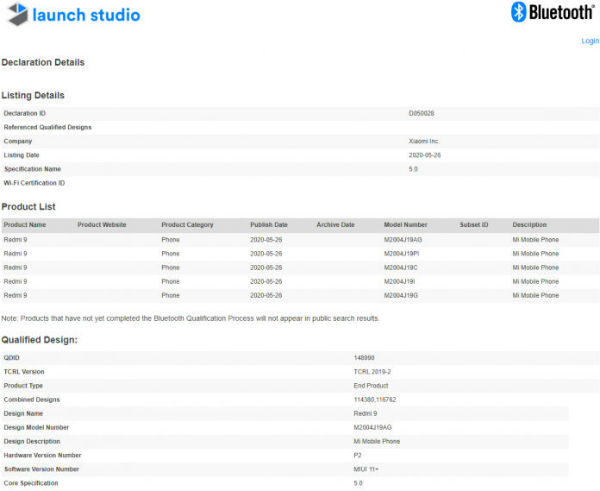Image resolution: width=600 pixels, height=491 pixels.
Task: Click the 'Listing Details' heading
Action: 33,95
